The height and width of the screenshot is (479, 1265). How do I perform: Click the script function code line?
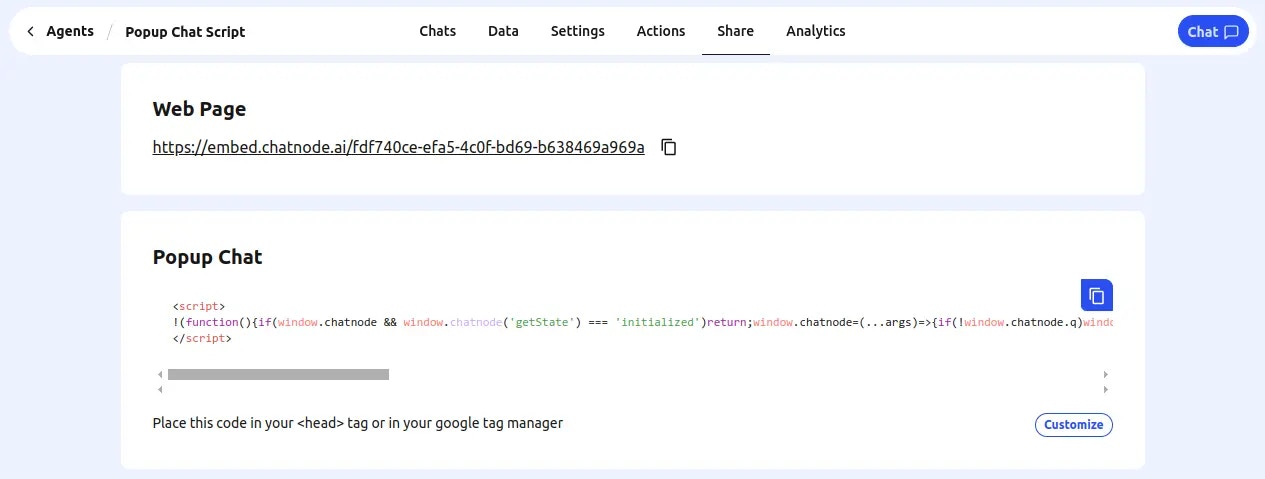pyautogui.click(x=642, y=322)
